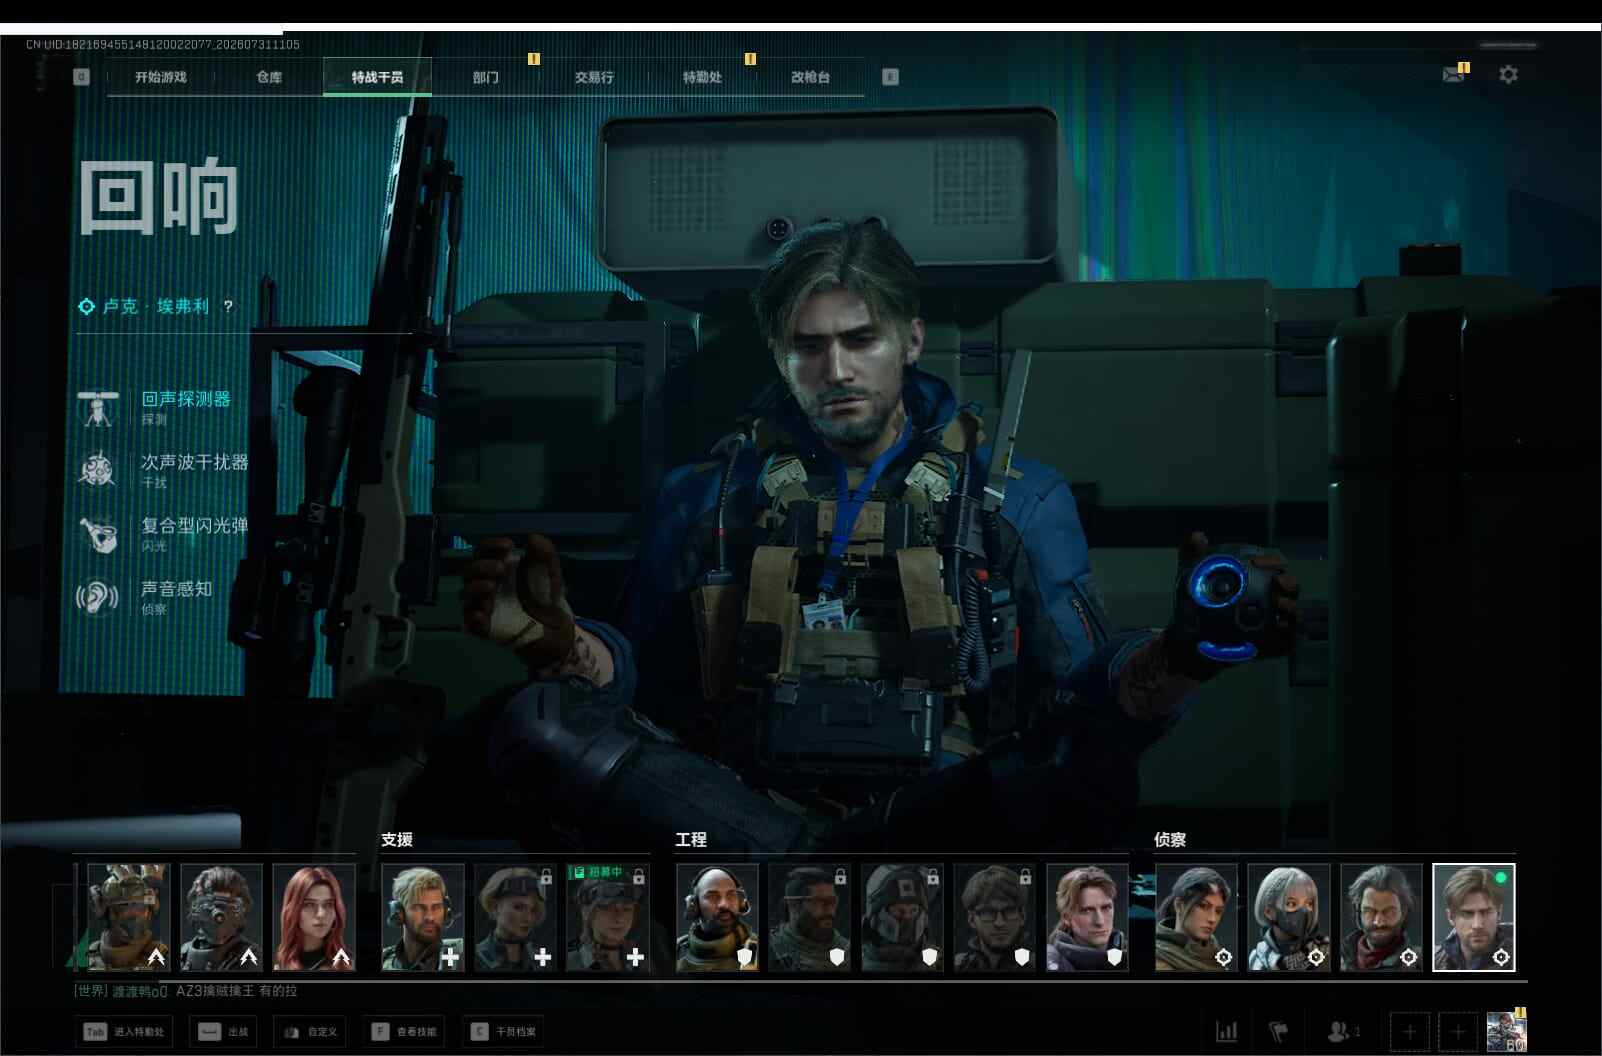The width and height of the screenshot is (1602, 1056).
Task: Open the 自定义 customize button
Action: point(310,1031)
